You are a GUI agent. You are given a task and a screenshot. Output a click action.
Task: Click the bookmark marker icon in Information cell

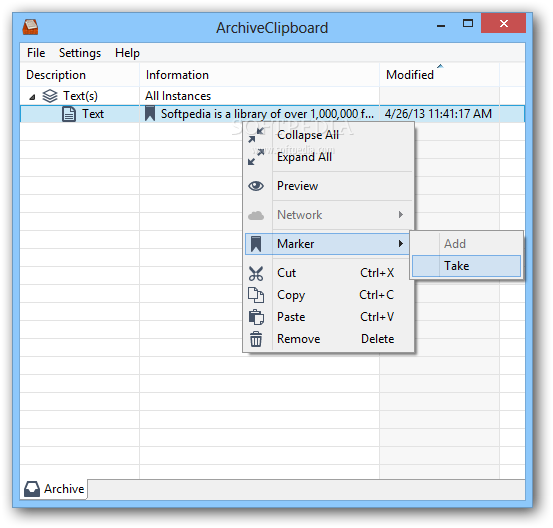pos(150,114)
